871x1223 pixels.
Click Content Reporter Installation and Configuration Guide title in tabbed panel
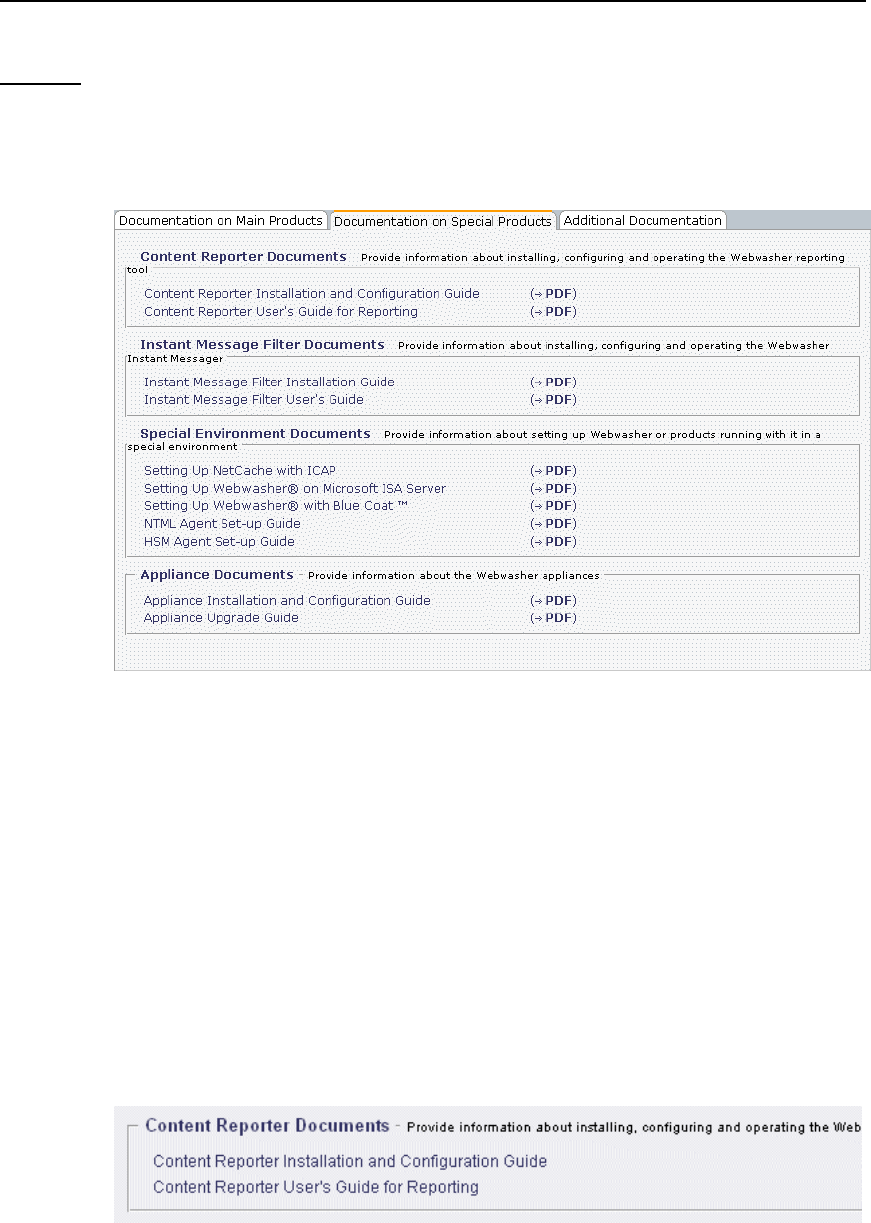tap(312, 294)
